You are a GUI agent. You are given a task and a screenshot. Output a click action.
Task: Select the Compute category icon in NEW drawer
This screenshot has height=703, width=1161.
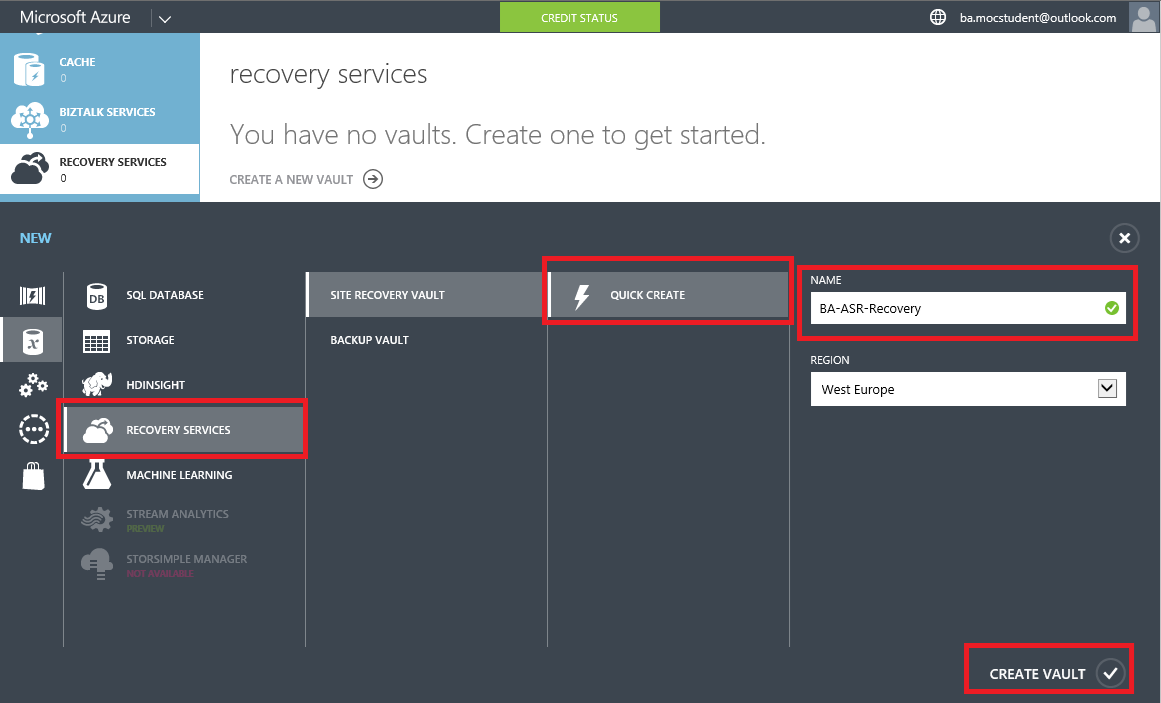[33, 296]
